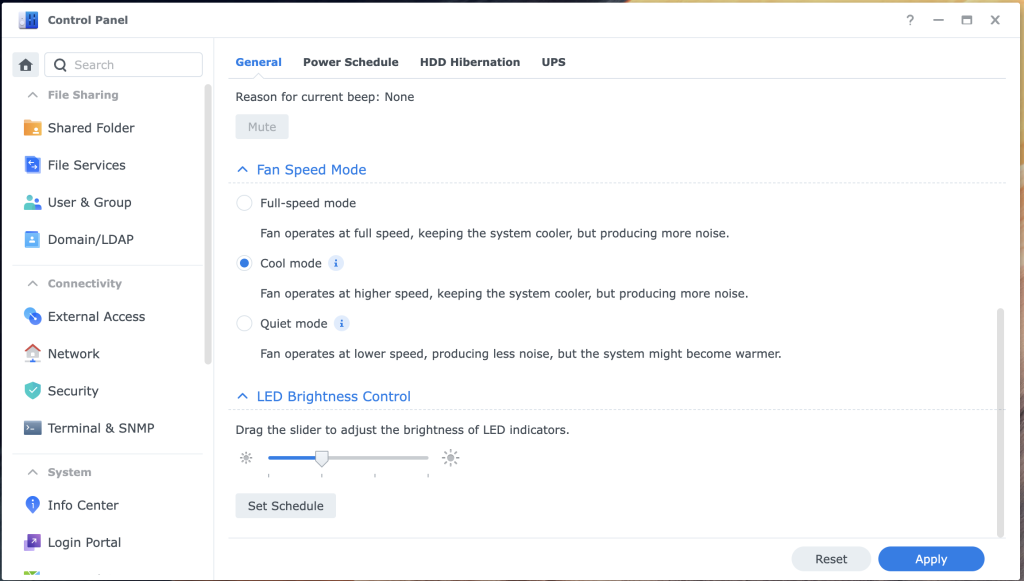Collapse the Fan Speed Mode section
Viewport: 1024px width, 581px height.
pyautogui.click(x=242, y=170)
